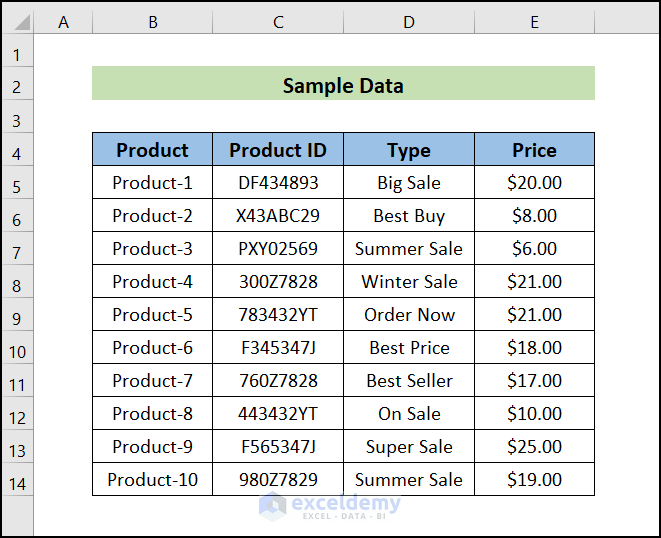Click the Price header cell
The image size is (661, 538).
534,150
